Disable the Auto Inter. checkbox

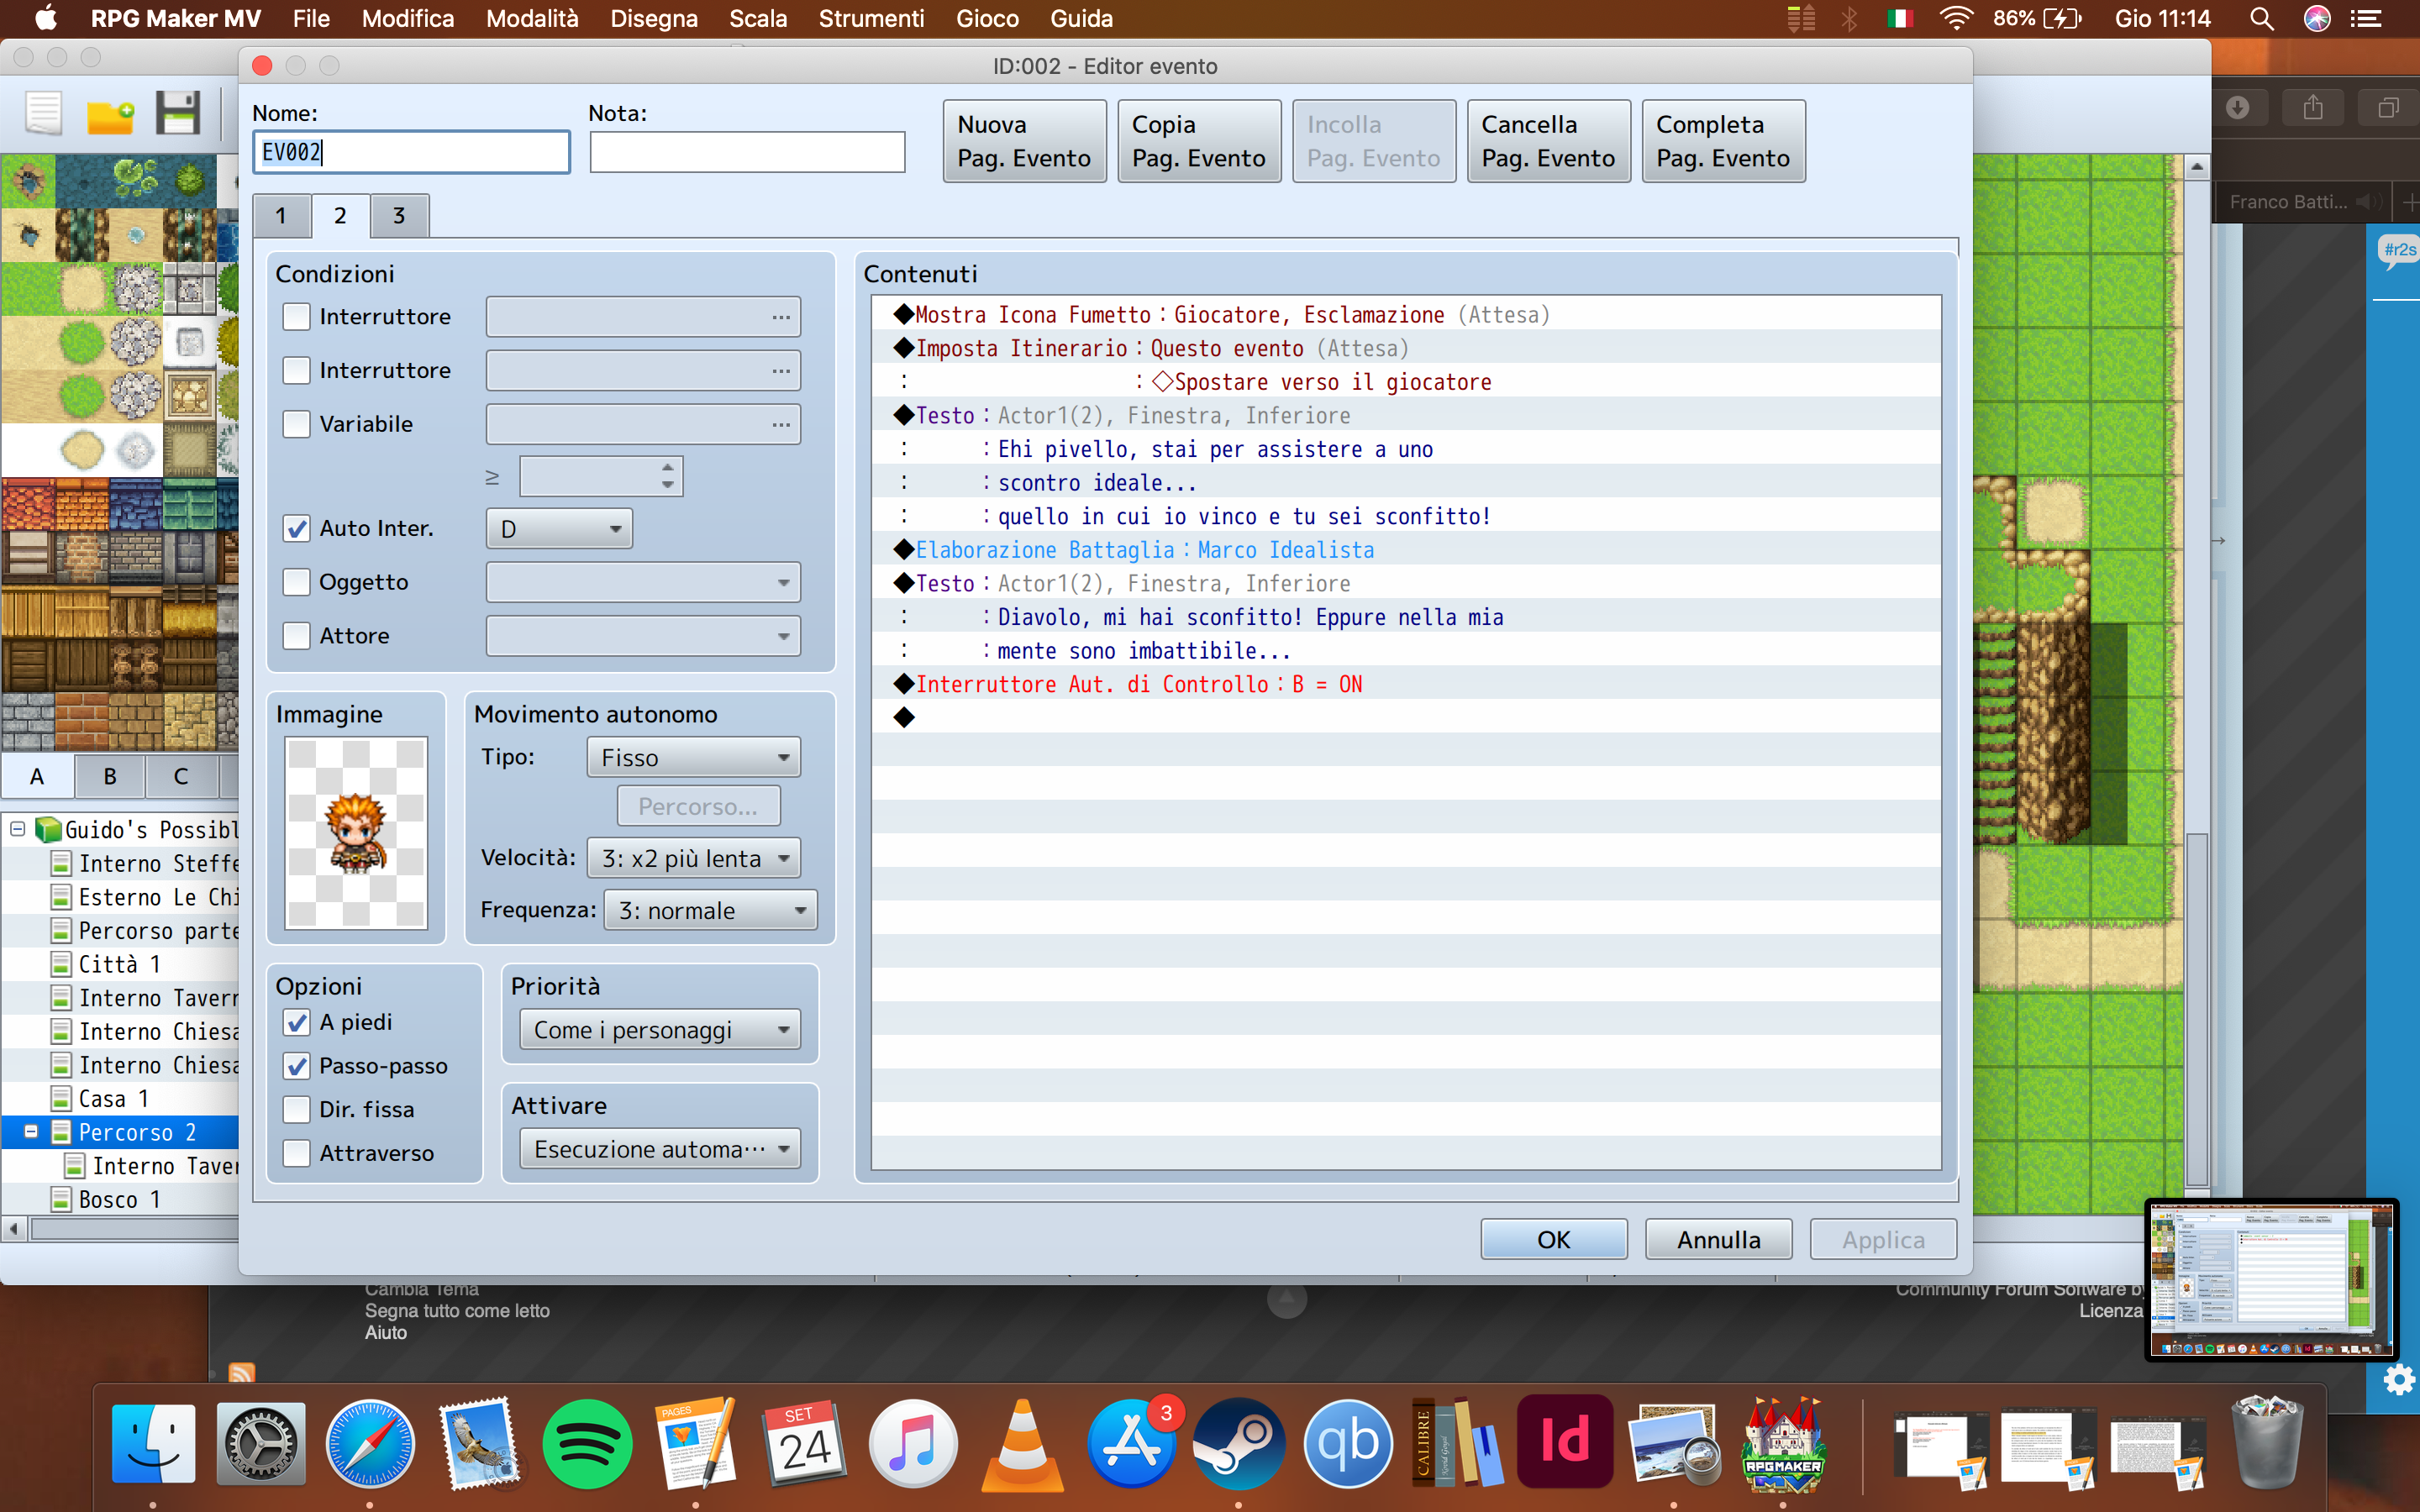coord(297,529)
